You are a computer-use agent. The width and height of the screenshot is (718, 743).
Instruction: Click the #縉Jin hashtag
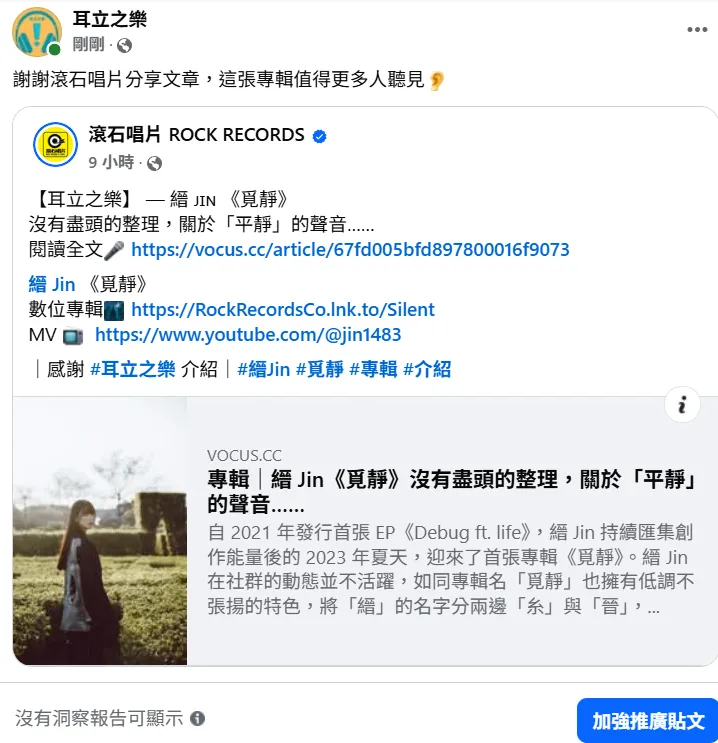[x=264, y=369]
